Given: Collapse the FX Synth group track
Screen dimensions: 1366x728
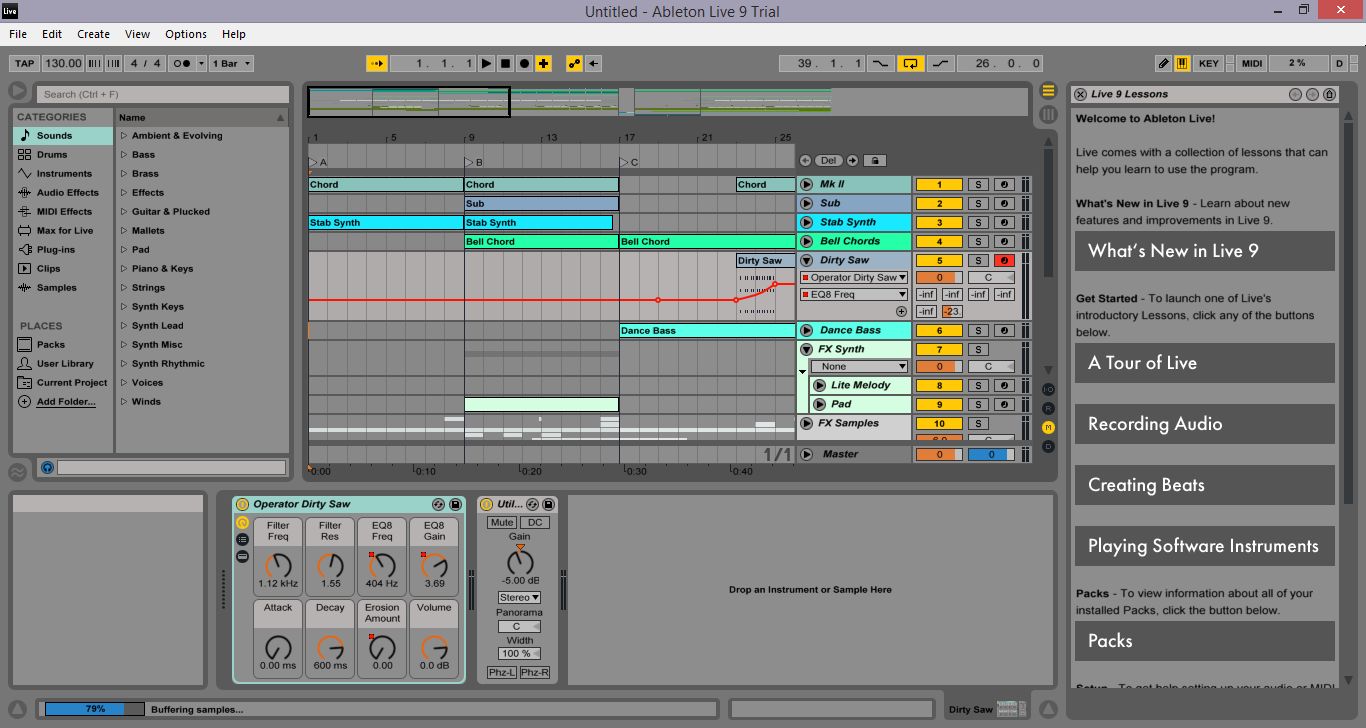Looking at the screenshot, I should [x=806, y=349].
